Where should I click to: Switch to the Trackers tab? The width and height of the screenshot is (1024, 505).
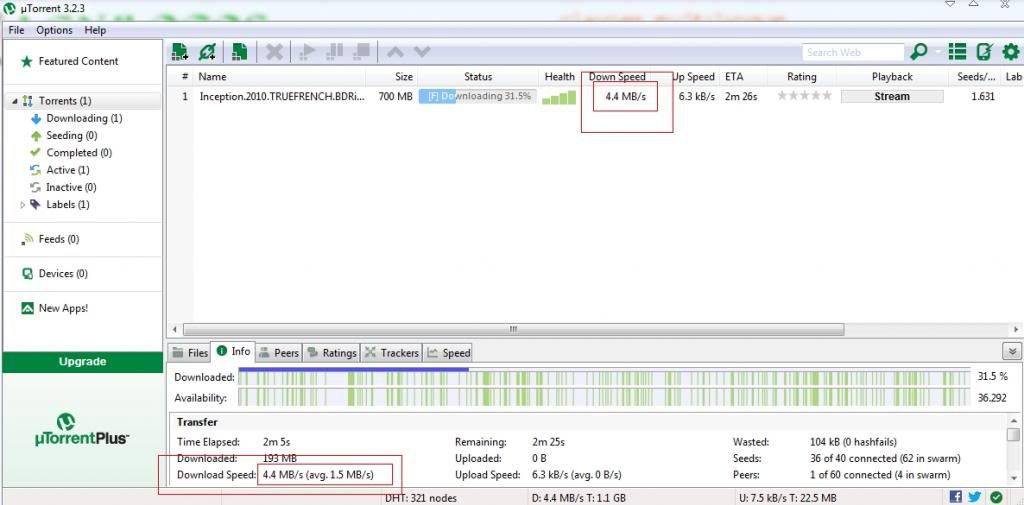coord(392,352)
